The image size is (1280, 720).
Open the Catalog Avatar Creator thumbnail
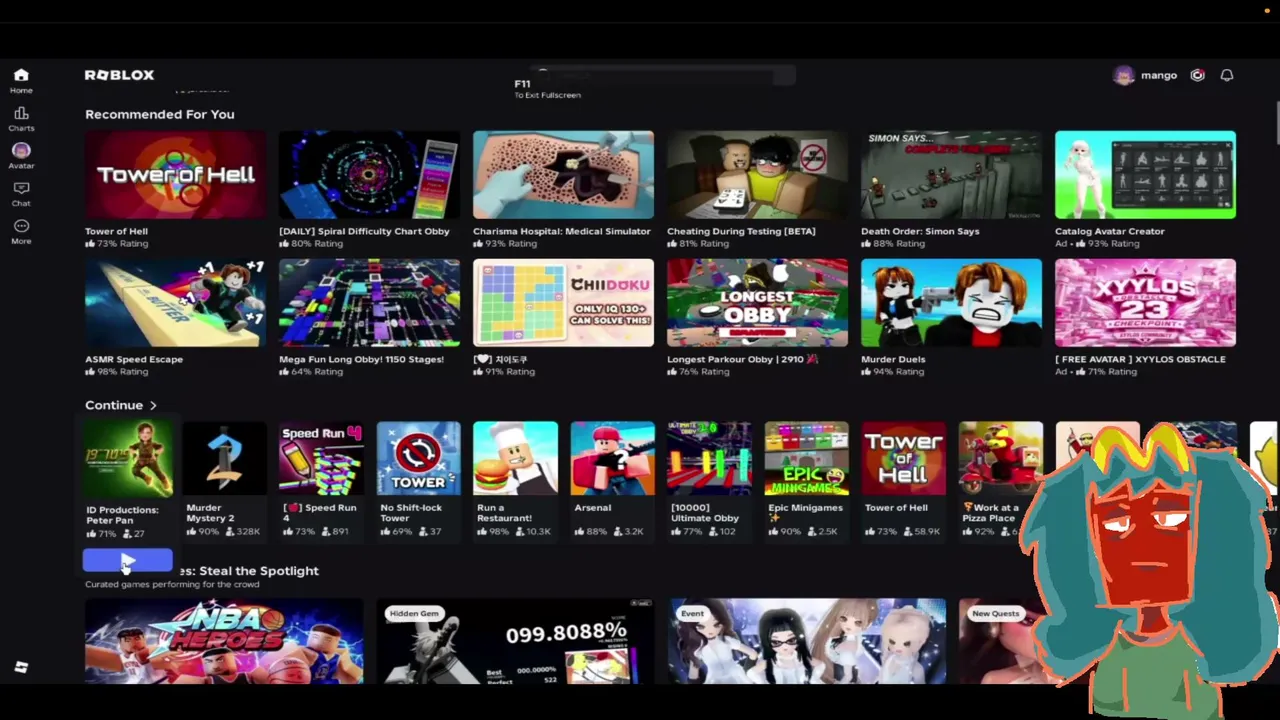(1145, 175)
